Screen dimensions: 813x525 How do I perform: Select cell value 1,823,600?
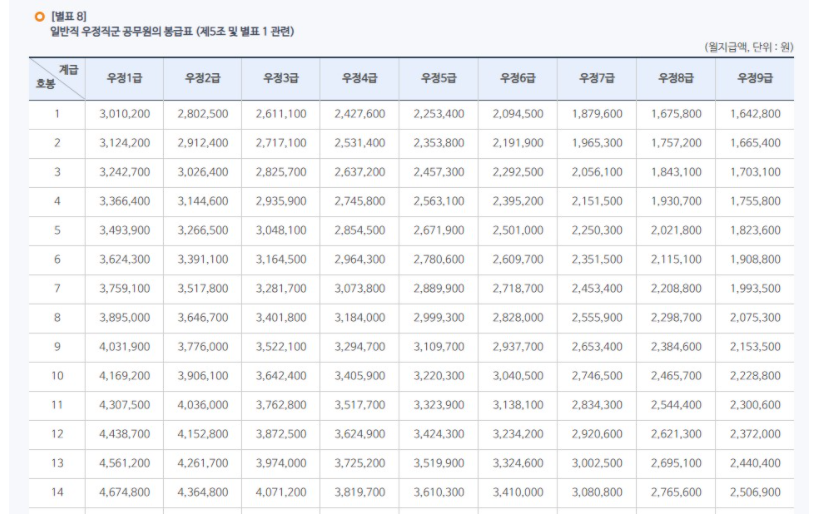click(755, 230)
